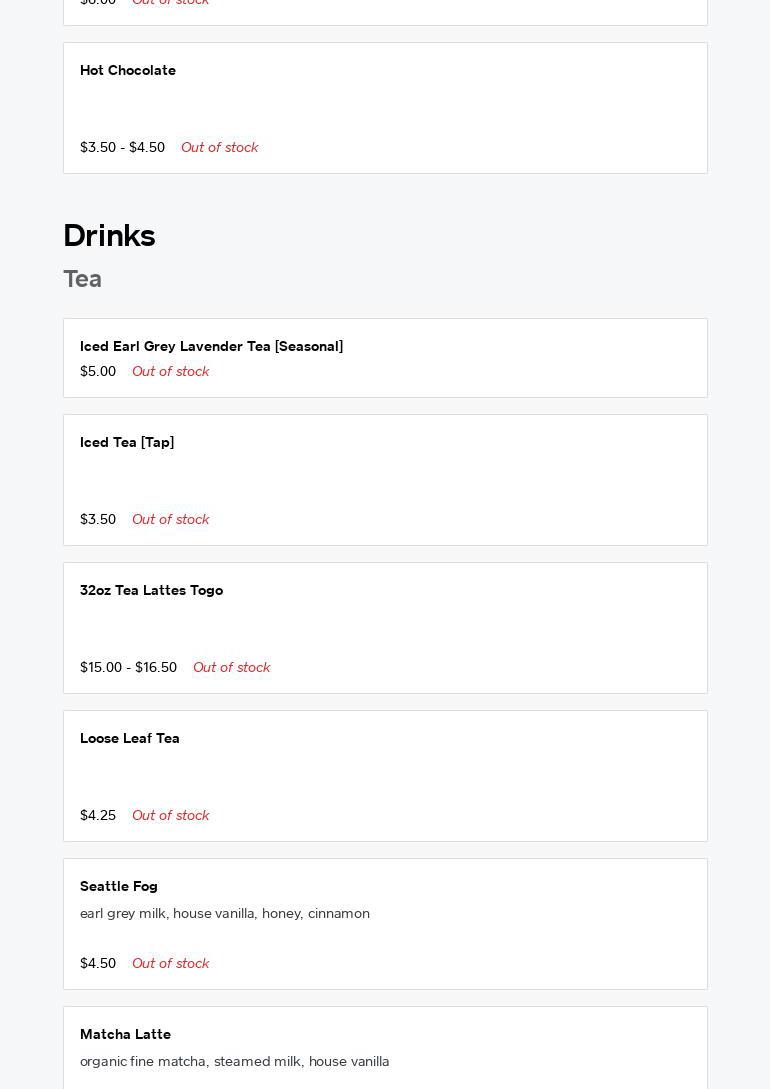Click Hot Chocolate's $3.50 - $4.50 price range
This screenshot has height=1089, width=770.
click(122, 148)
